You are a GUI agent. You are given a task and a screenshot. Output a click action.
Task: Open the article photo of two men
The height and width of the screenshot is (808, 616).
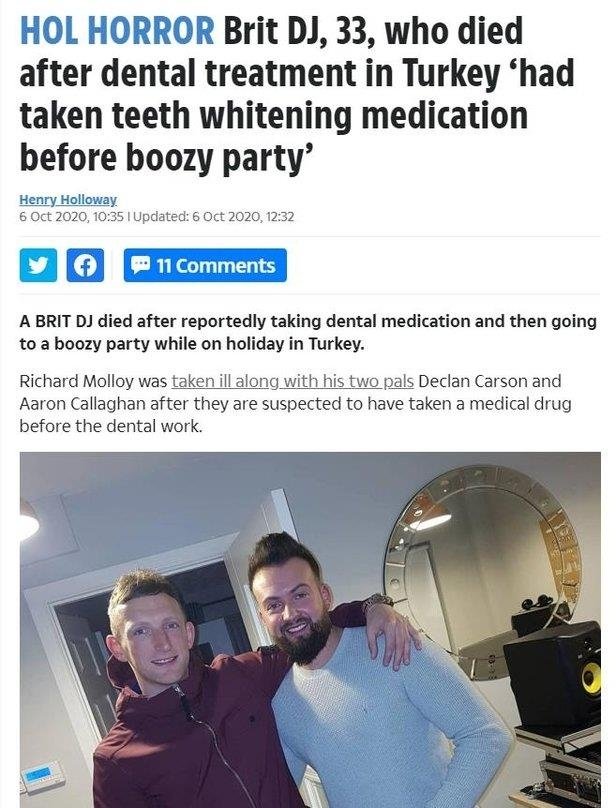pos(310,630)
